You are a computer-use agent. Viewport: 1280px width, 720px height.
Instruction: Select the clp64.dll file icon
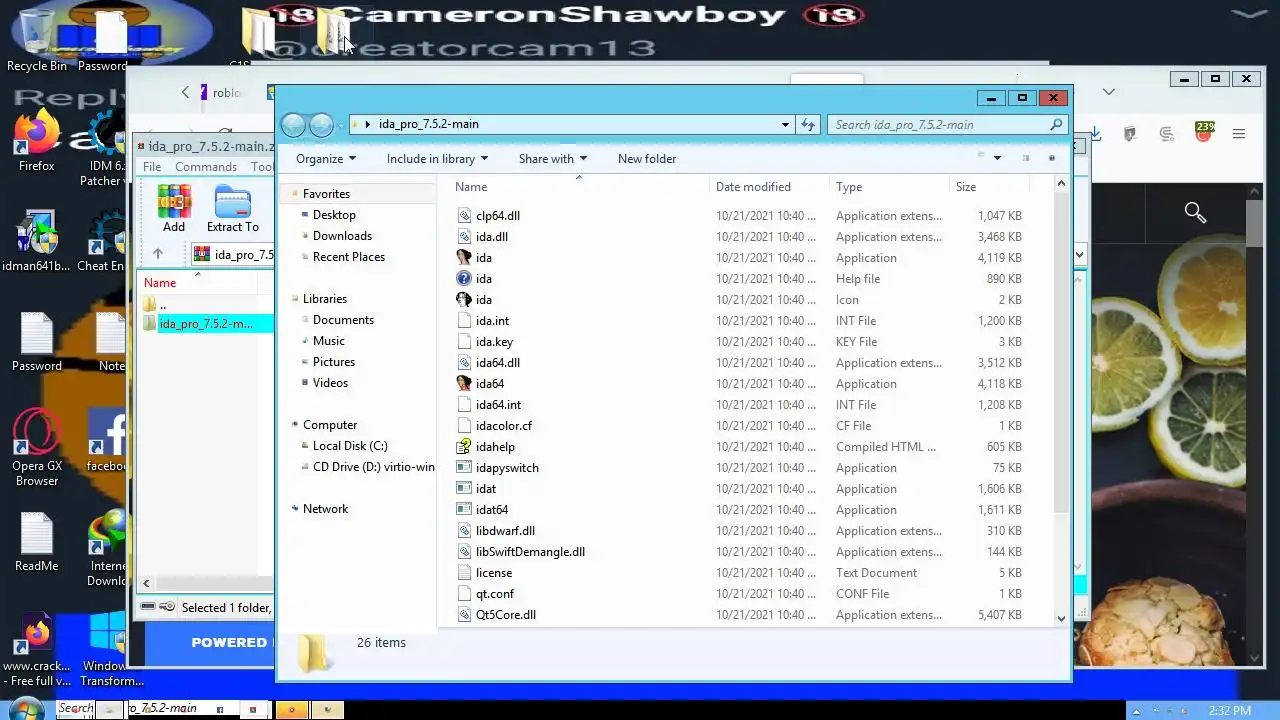[464, 216]
